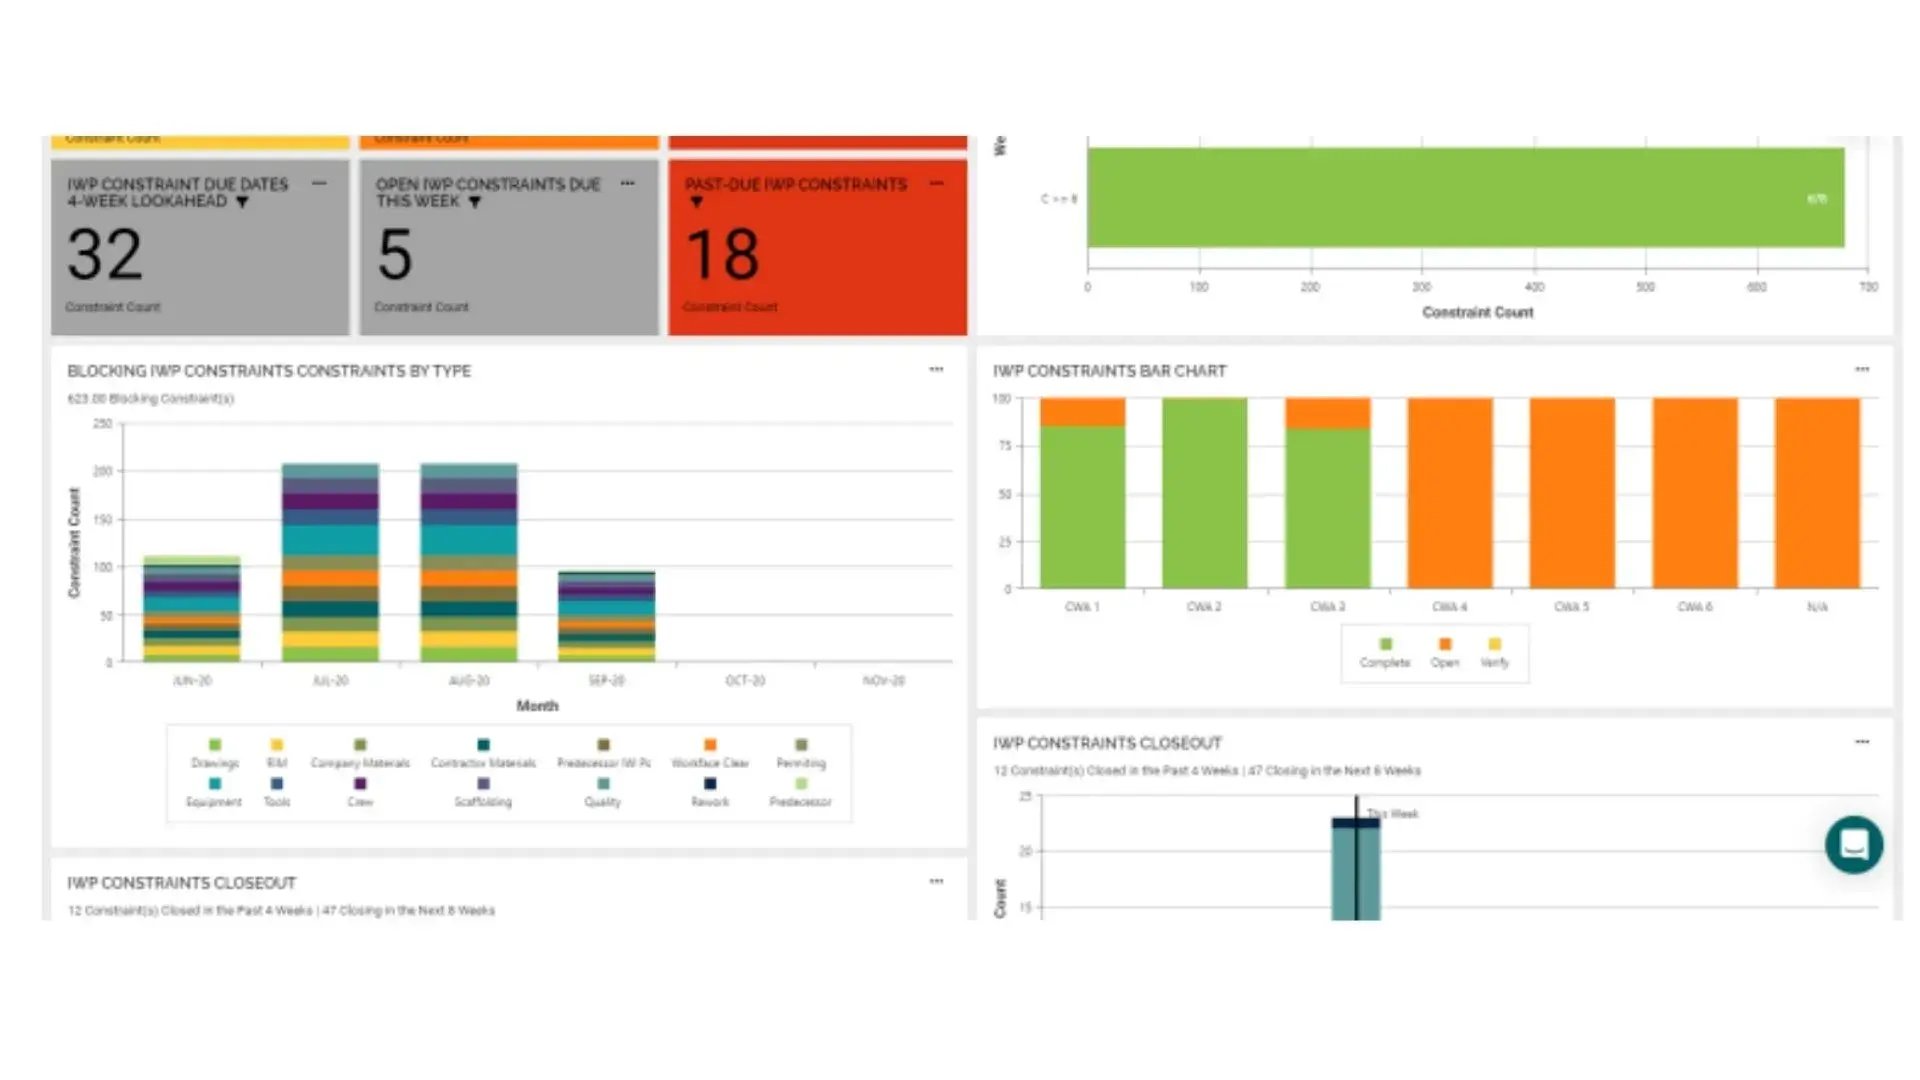Expand the 4-Week Lookahead filter arrow

(242, 202)
